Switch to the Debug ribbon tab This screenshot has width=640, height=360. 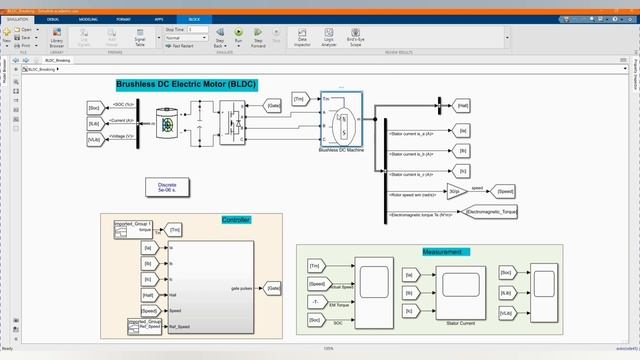[53, 19]
